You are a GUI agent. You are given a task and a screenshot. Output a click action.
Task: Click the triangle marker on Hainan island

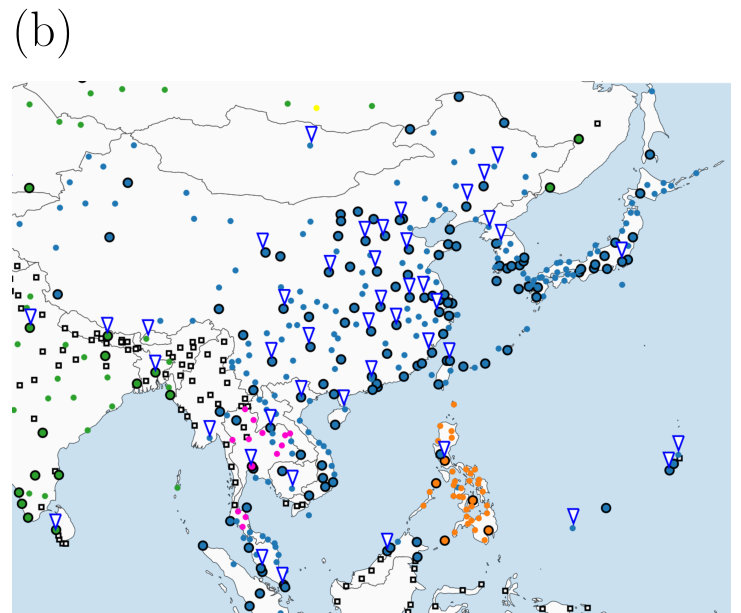[x=344, y=397]
